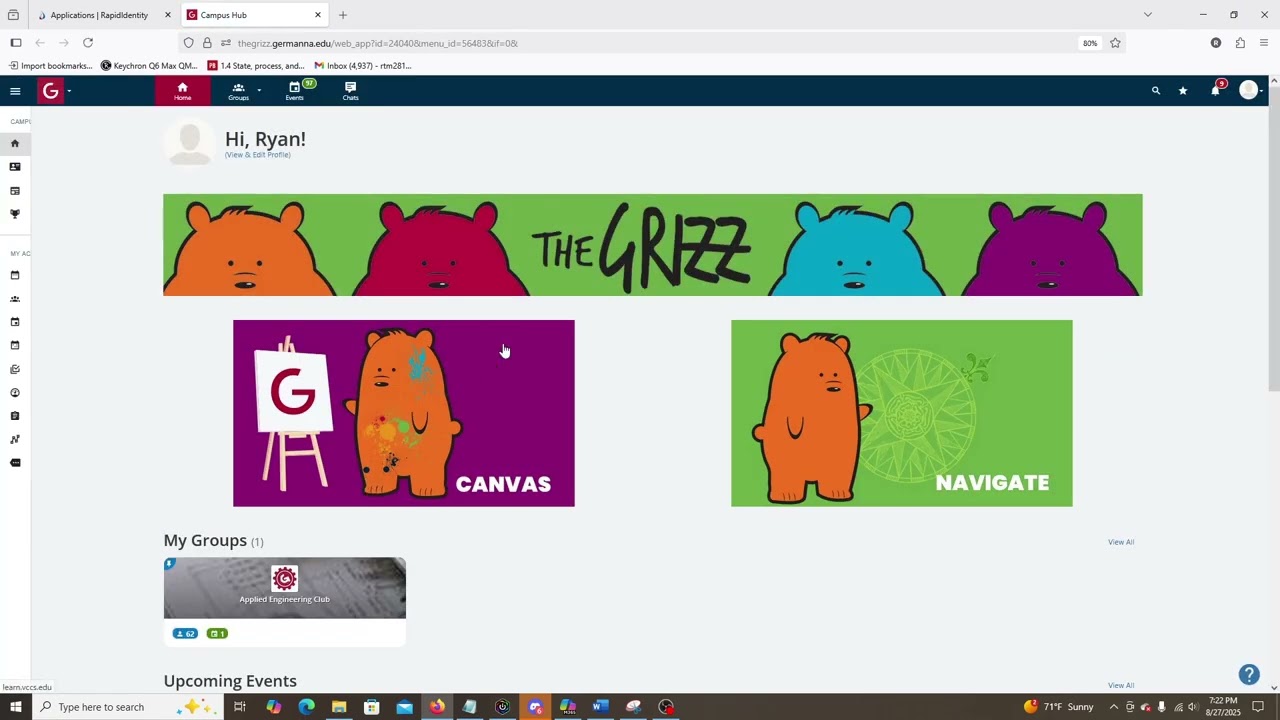Bookmark this page with the star icon
This screenshot has height=720, width=1280.
point(1115,43)
